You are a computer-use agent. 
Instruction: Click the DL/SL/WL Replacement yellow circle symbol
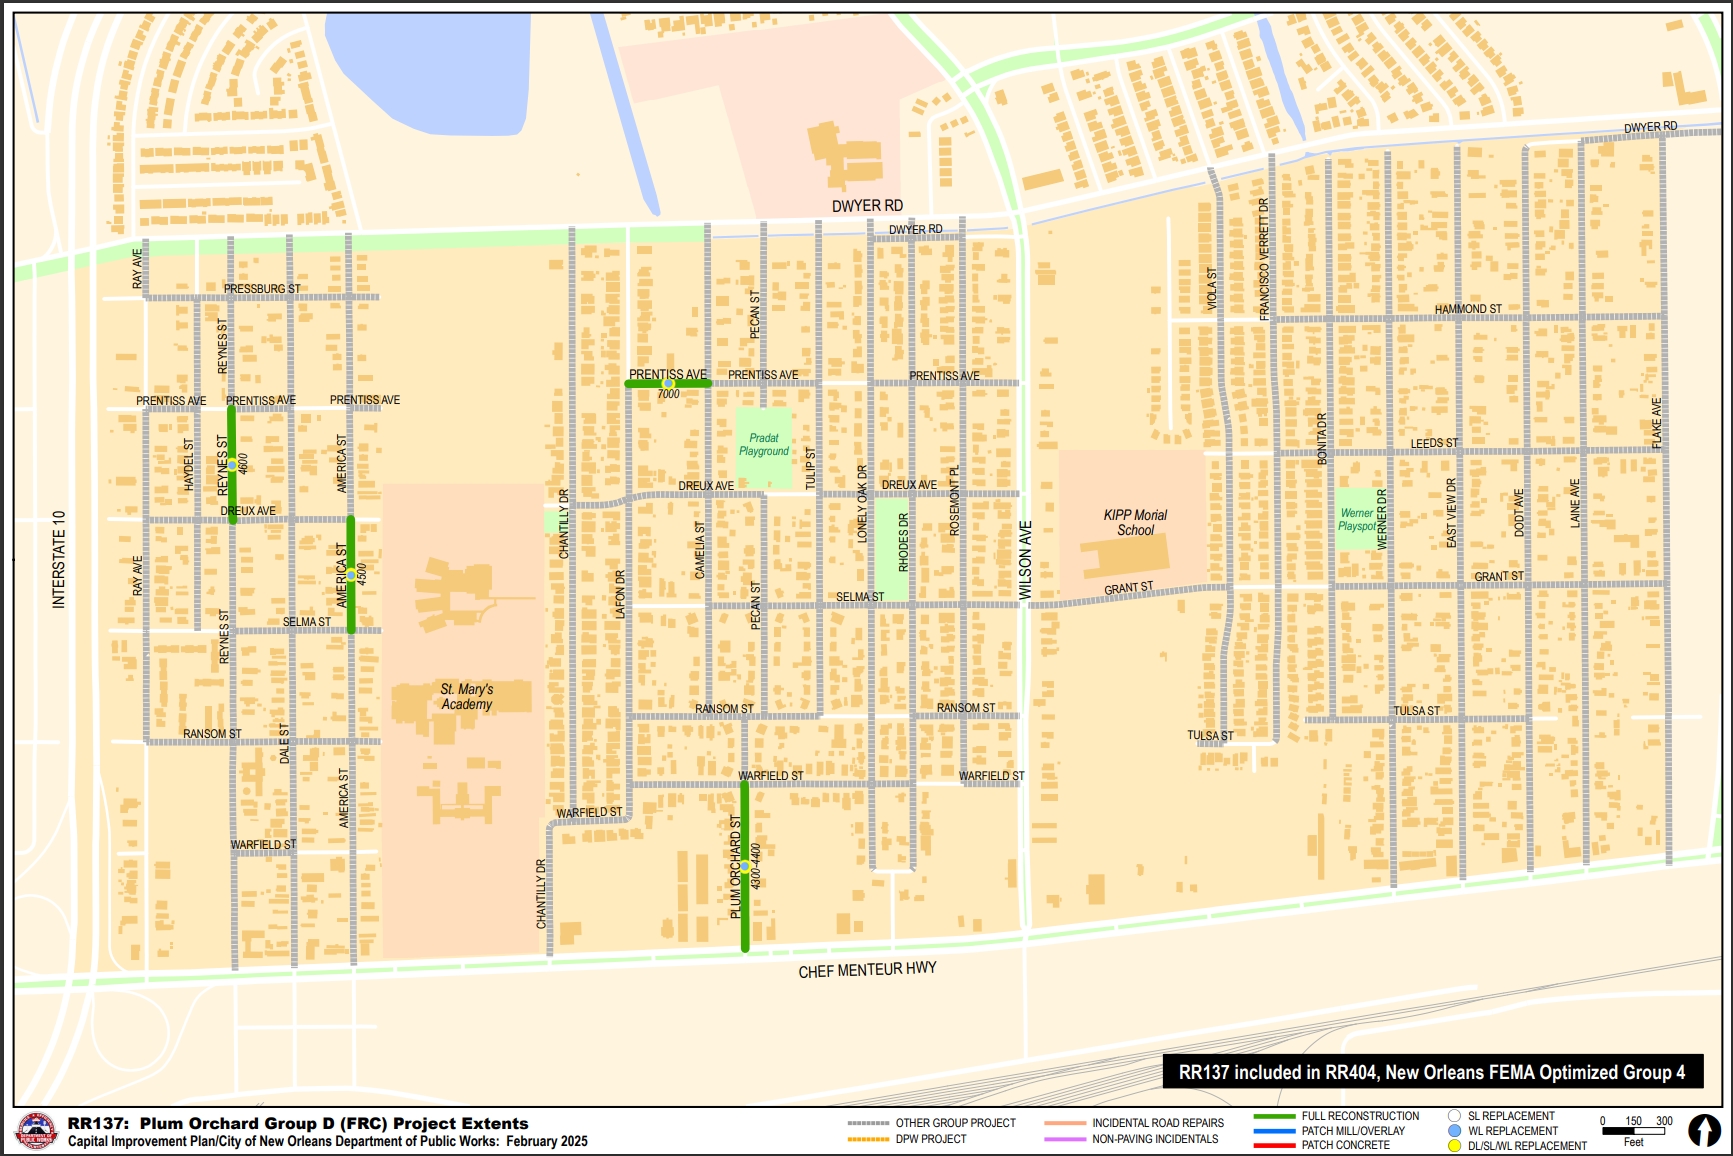coord(1453,1145)
